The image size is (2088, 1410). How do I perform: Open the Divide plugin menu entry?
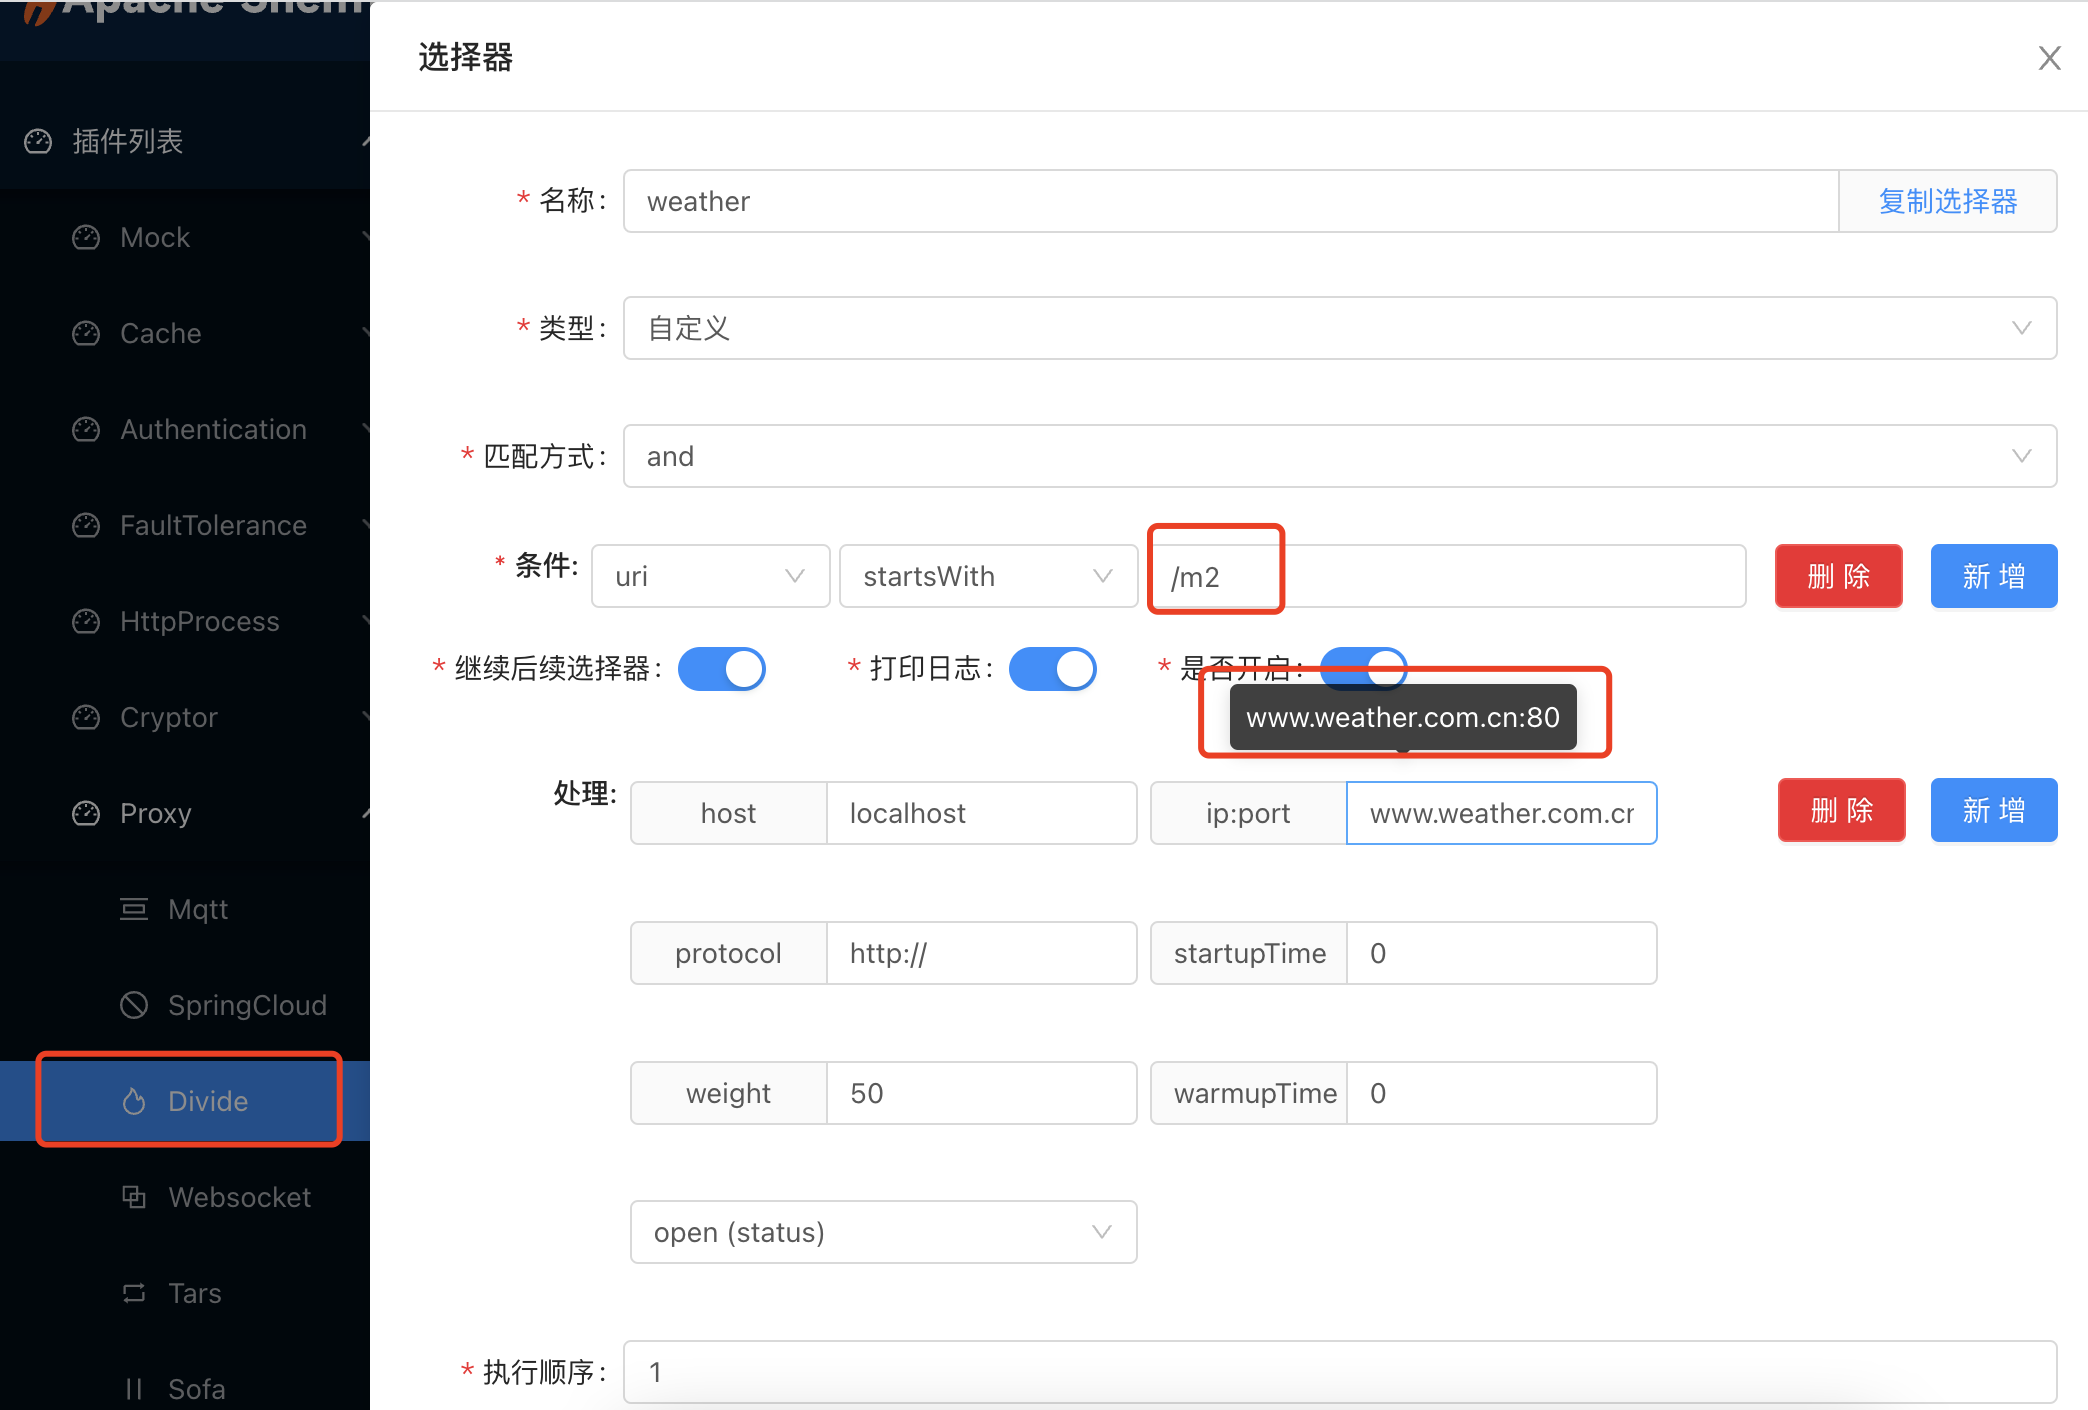point(206,1100)
